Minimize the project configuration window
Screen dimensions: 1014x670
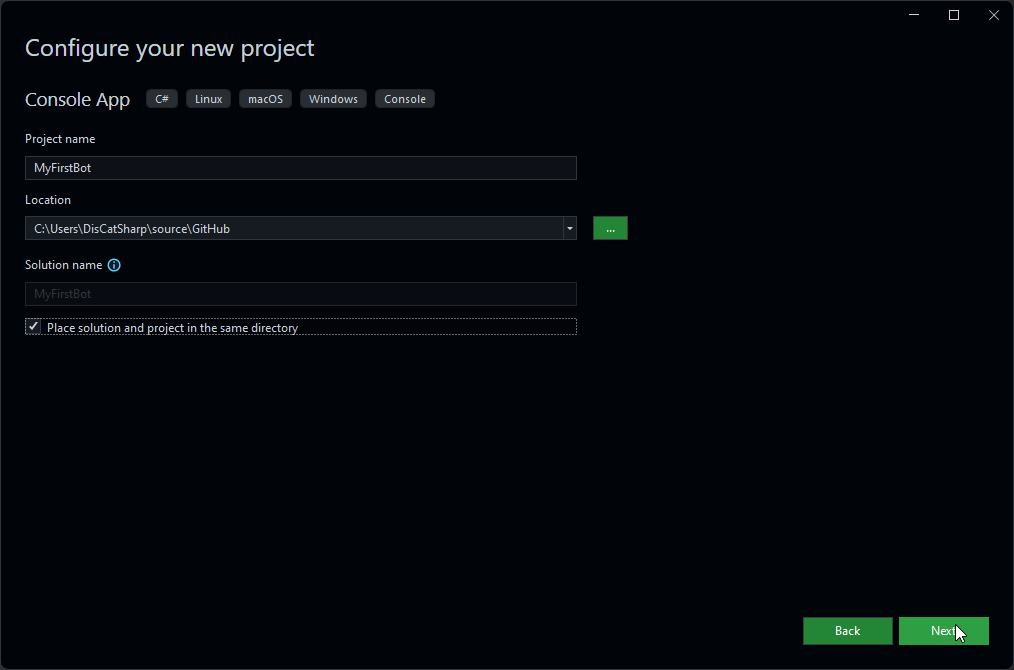913,14
